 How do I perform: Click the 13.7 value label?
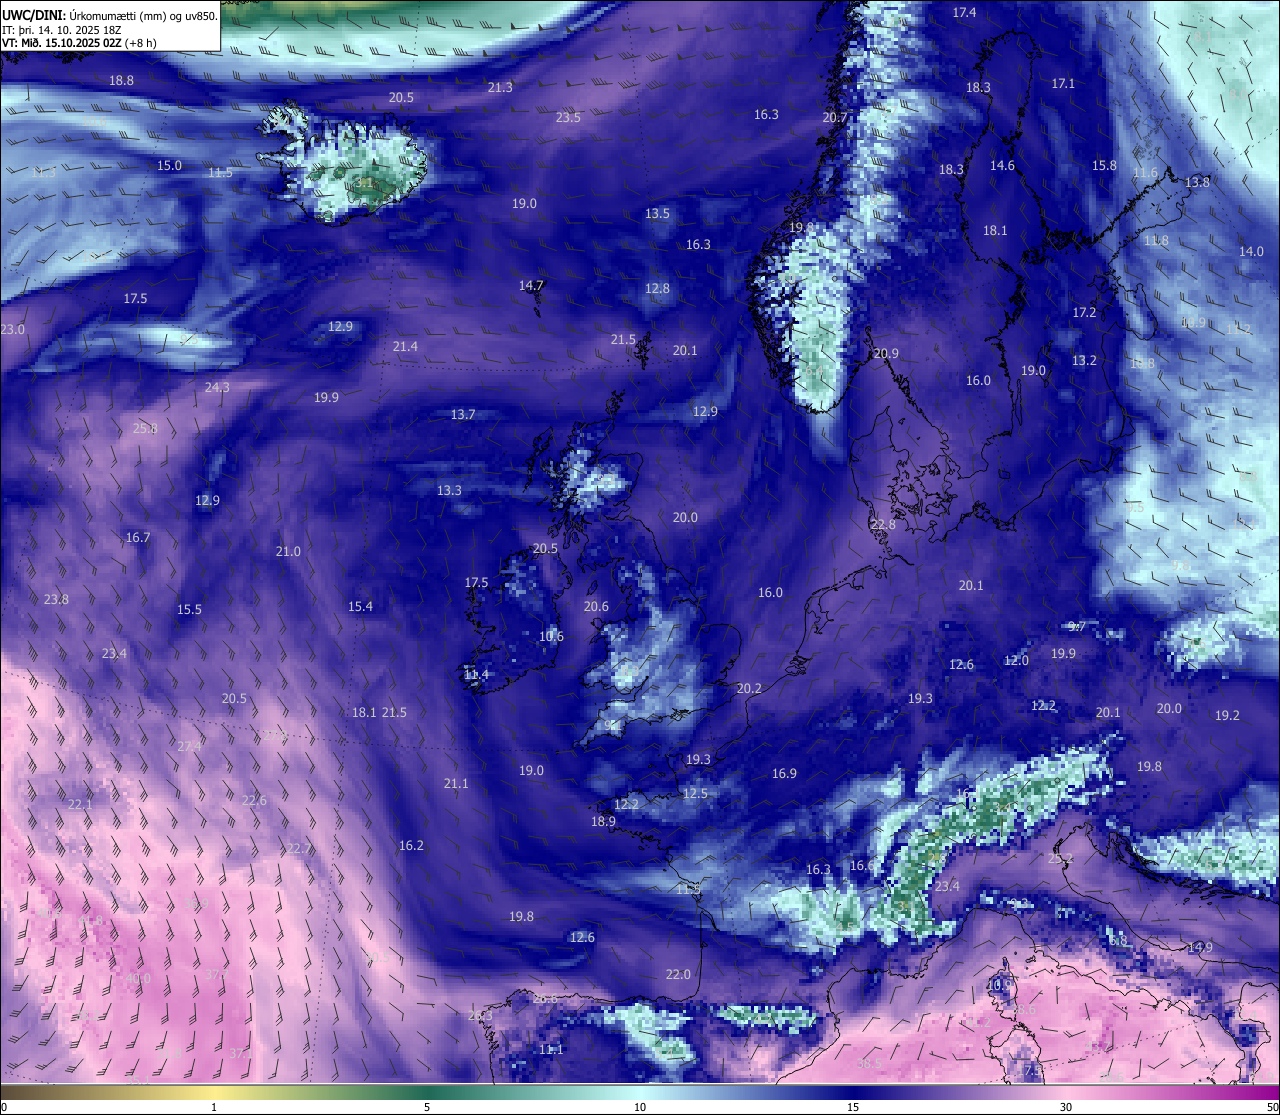(x=463, y=414)
